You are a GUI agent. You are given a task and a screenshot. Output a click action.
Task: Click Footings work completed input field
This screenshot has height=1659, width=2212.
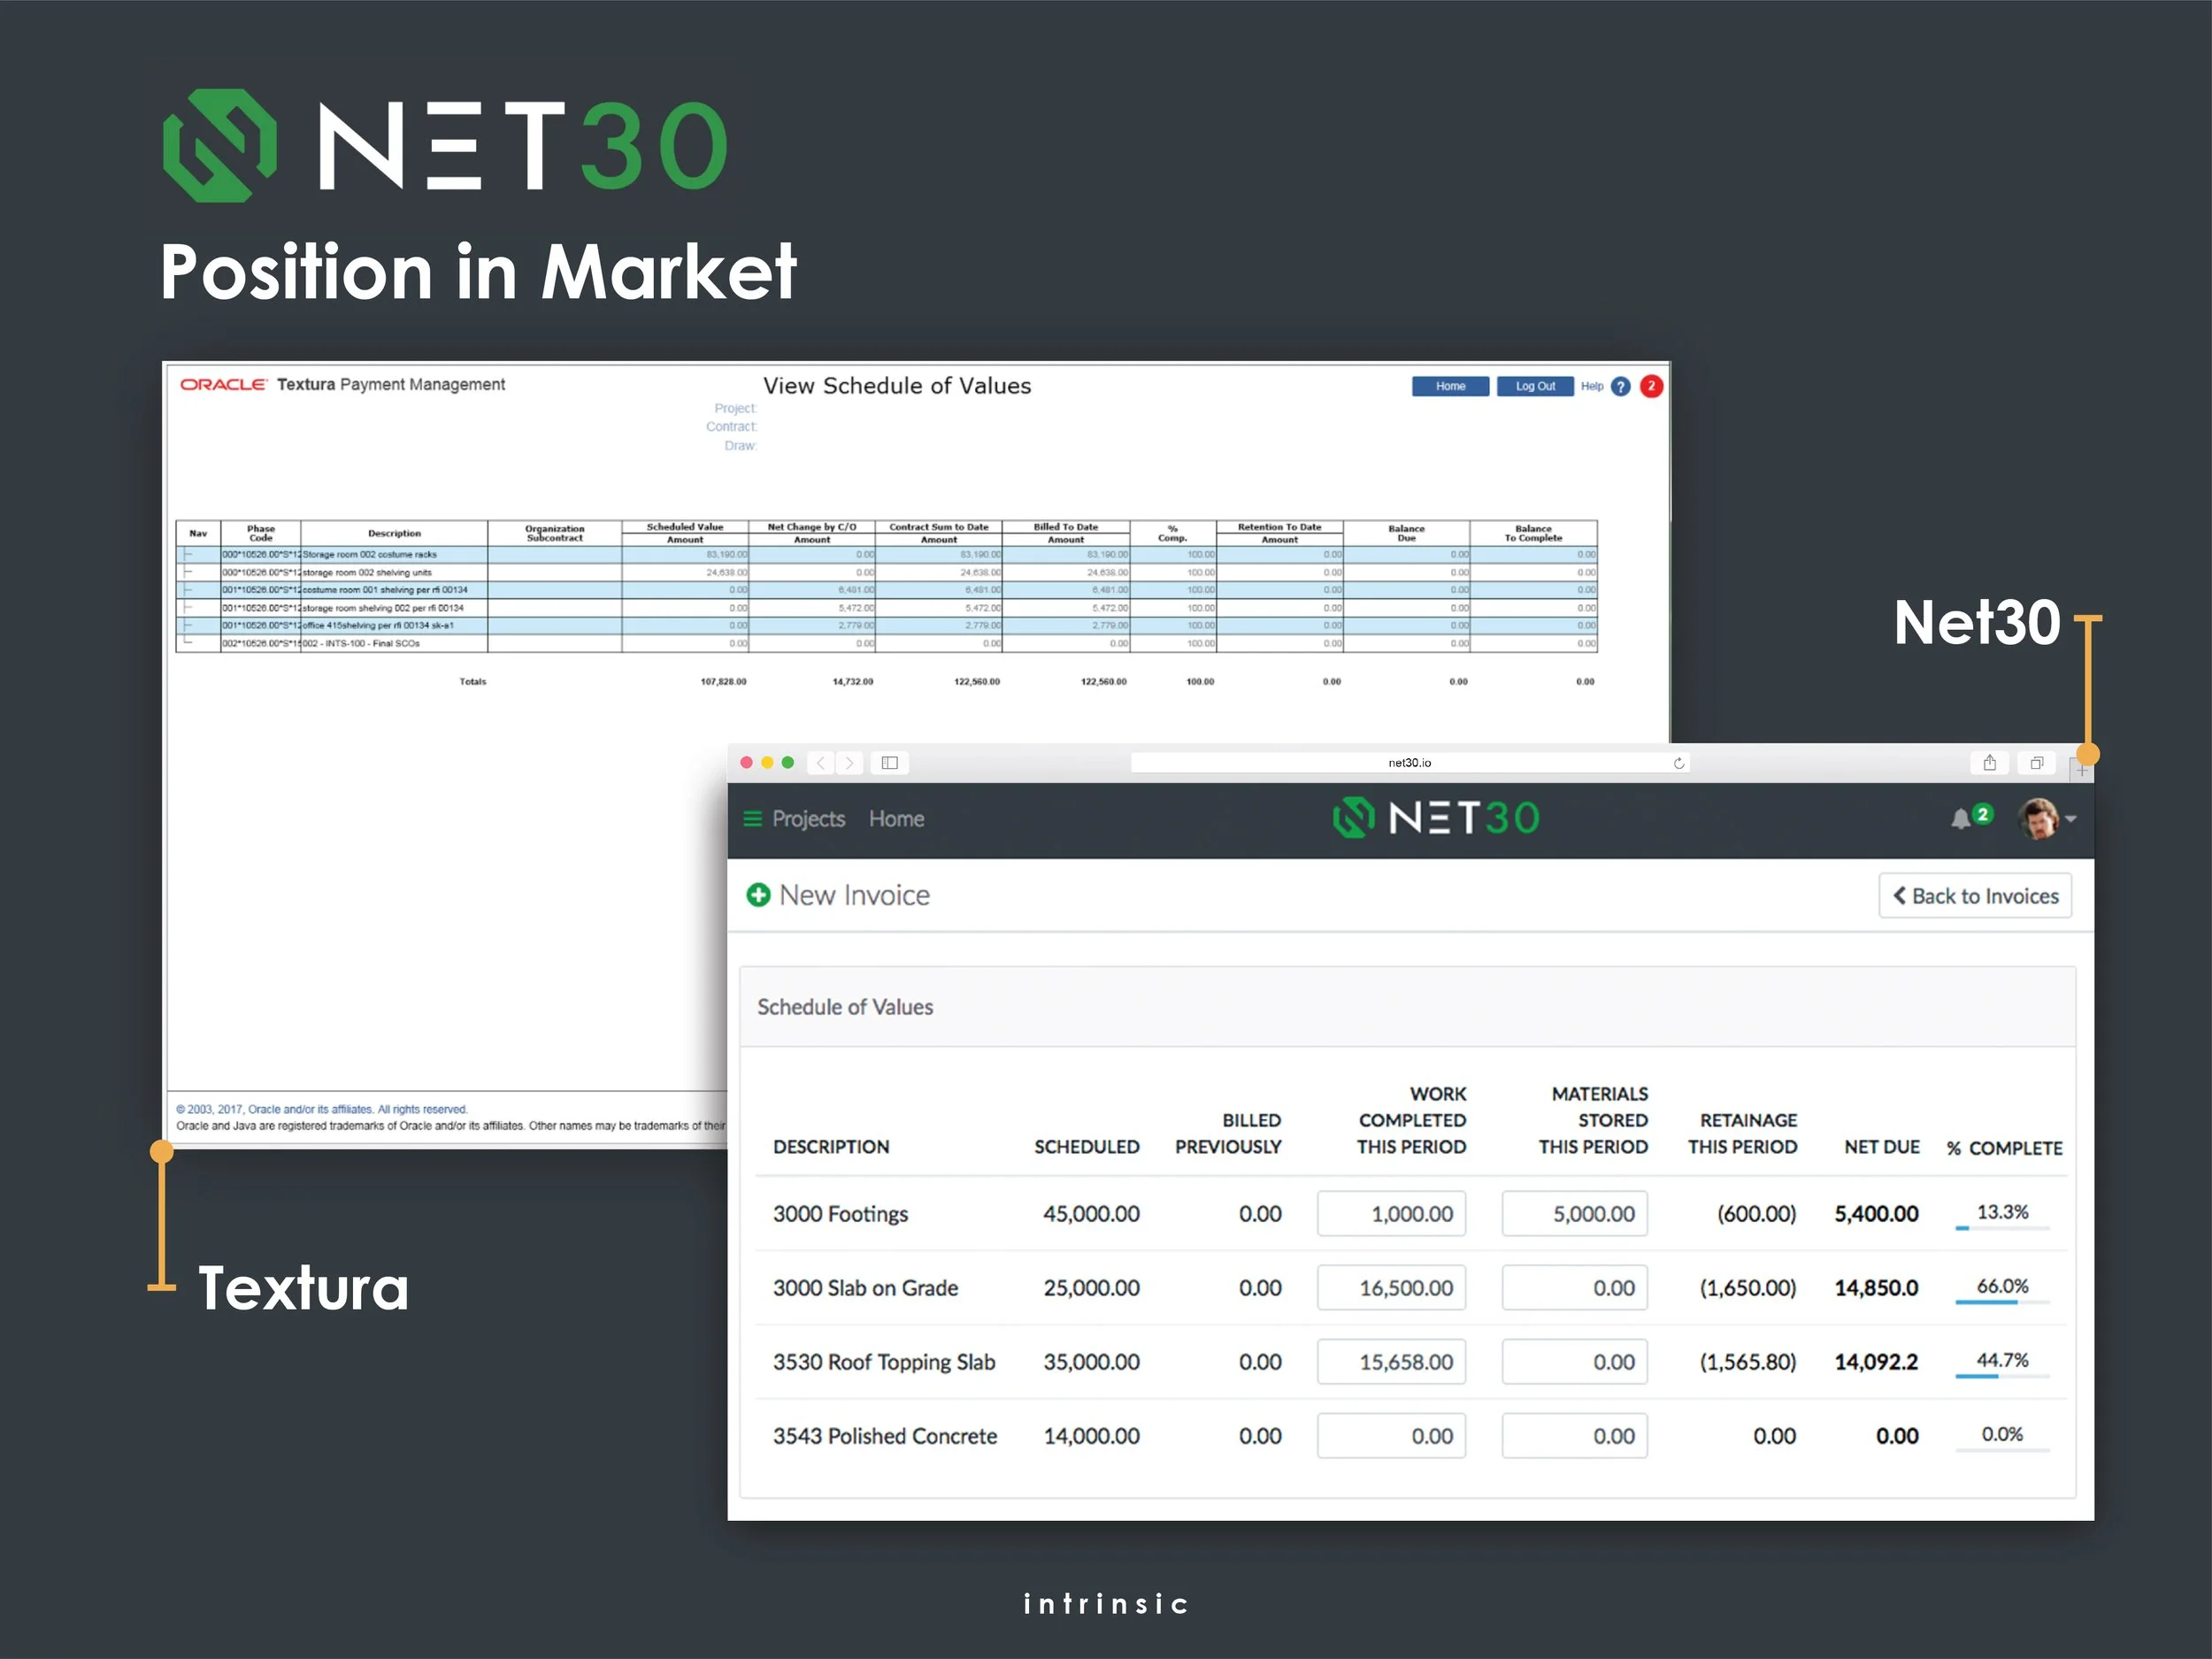pos(1391,1214)
